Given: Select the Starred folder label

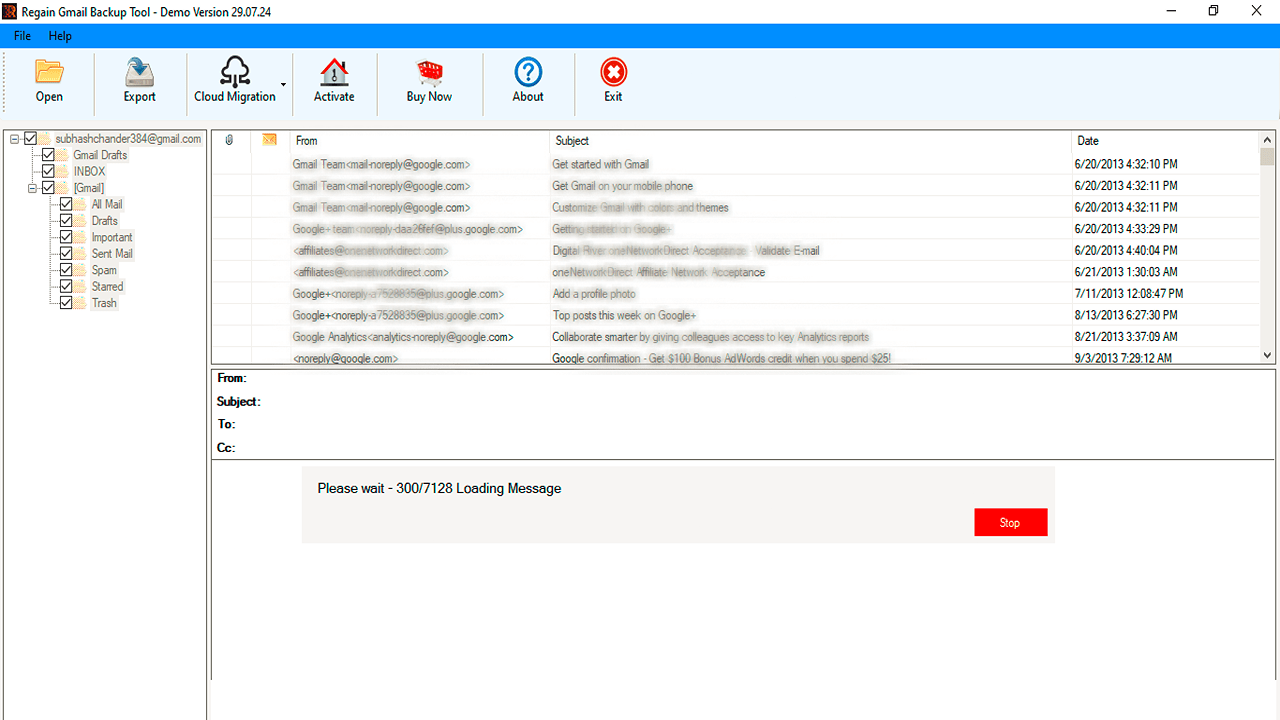Looking at the screenshot, I should click(107, 286).
